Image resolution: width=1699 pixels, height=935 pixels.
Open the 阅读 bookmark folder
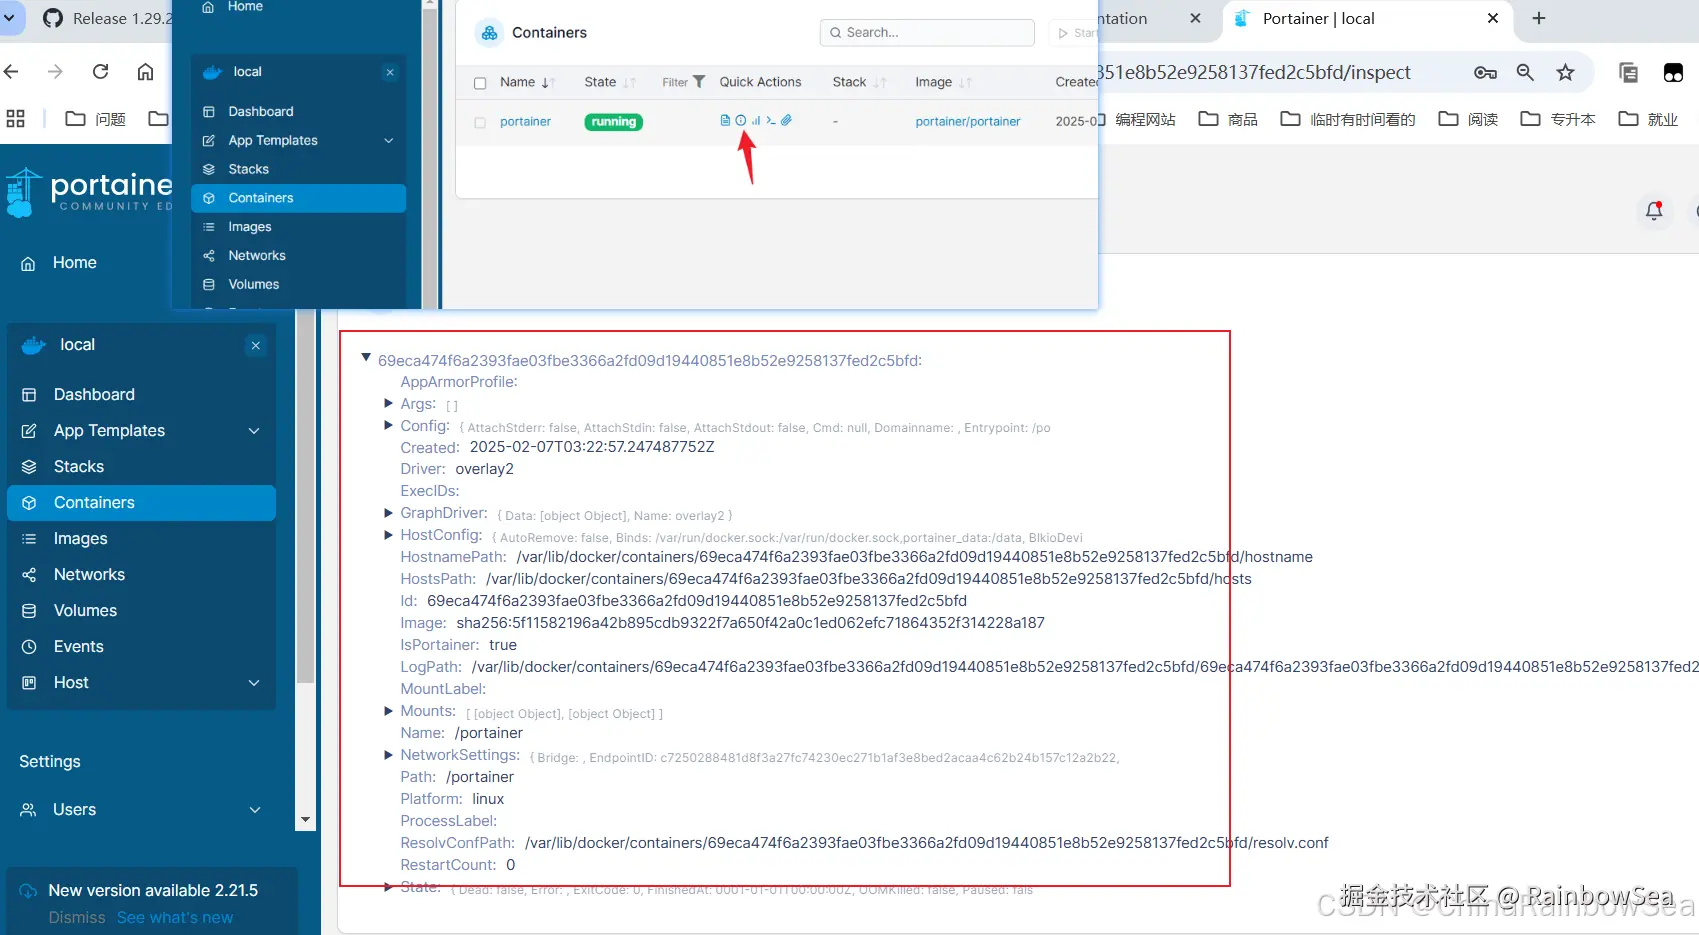(x=1468, y=119)
